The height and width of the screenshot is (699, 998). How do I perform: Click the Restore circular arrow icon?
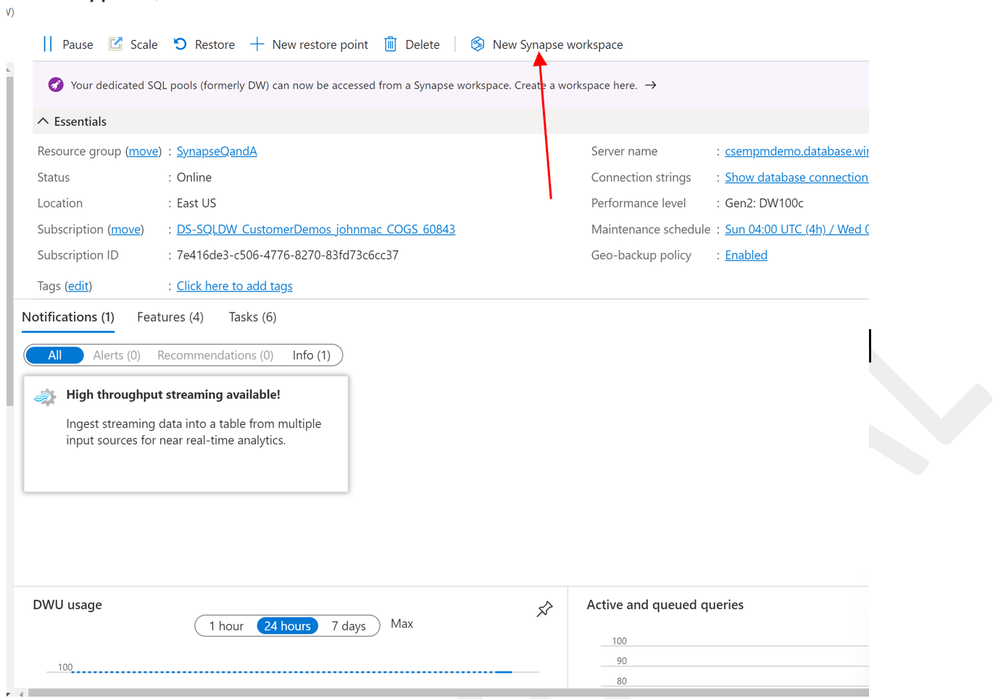180,44
